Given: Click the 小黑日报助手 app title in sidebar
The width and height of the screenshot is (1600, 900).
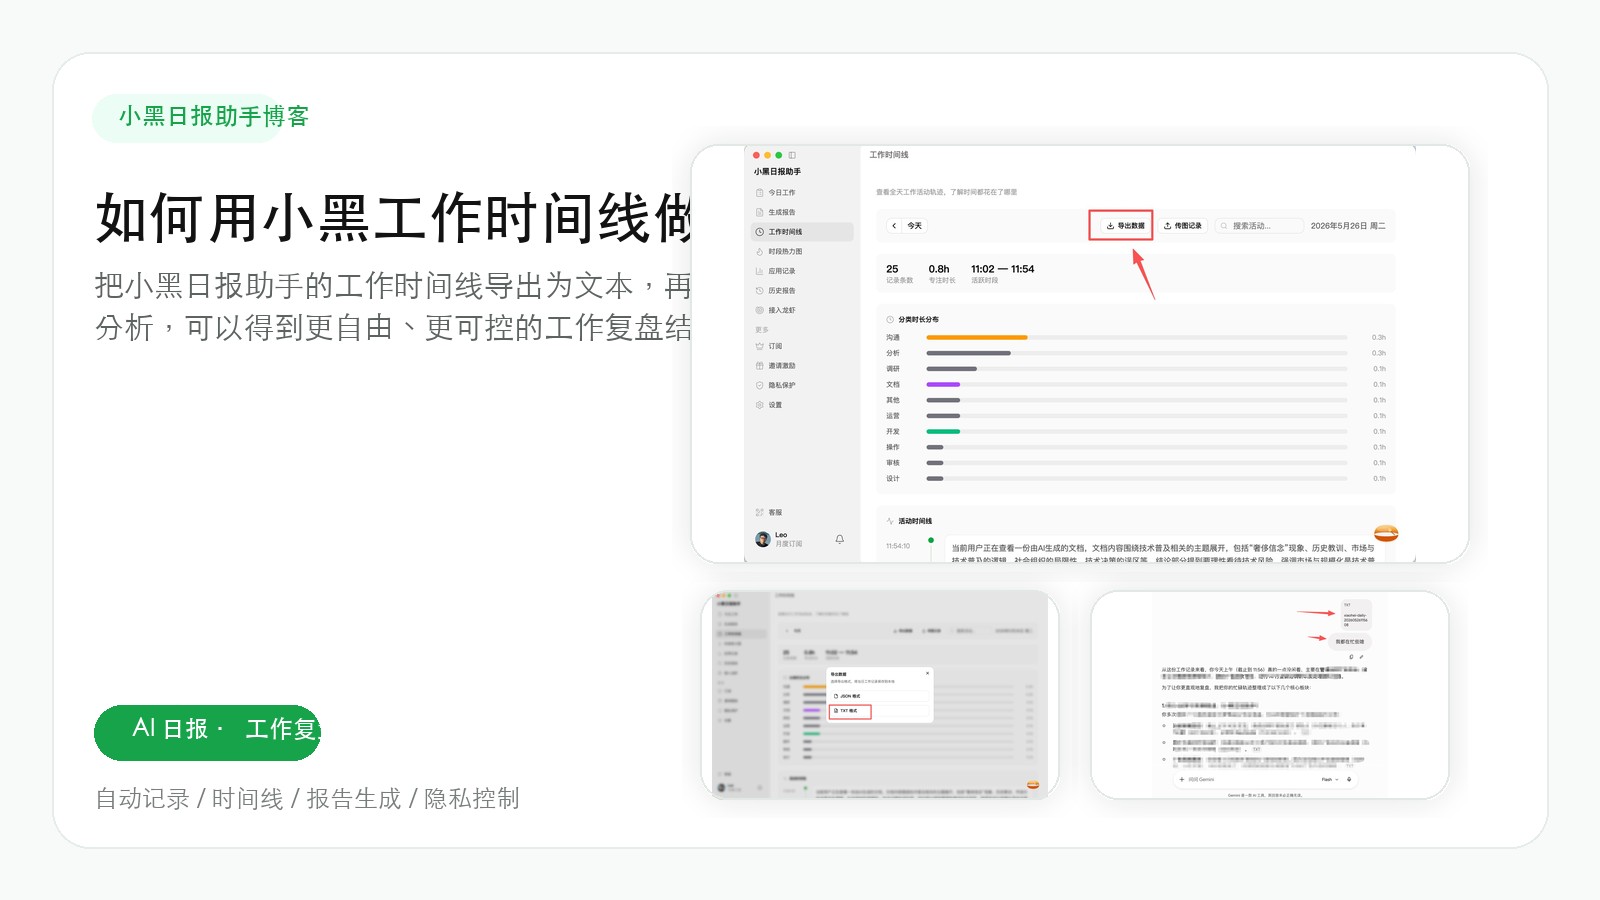Looking at the screenshot, I should (777, 172).
